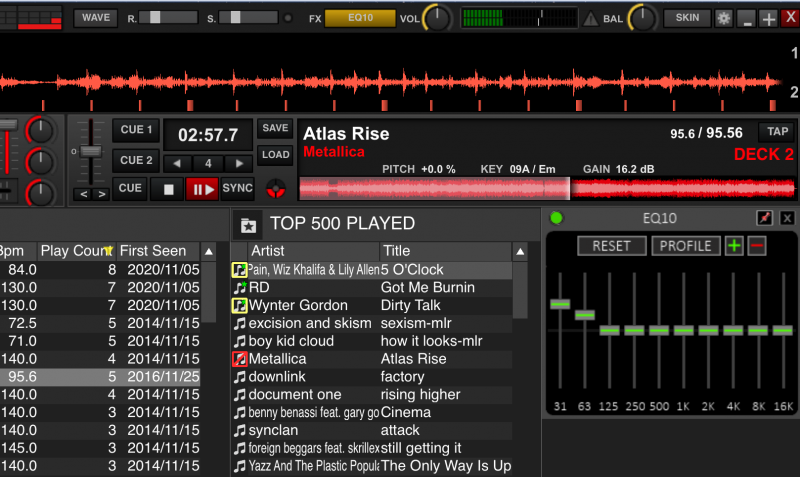Select synclan attack track
This screenshot has width=800, height=477.
371,431
